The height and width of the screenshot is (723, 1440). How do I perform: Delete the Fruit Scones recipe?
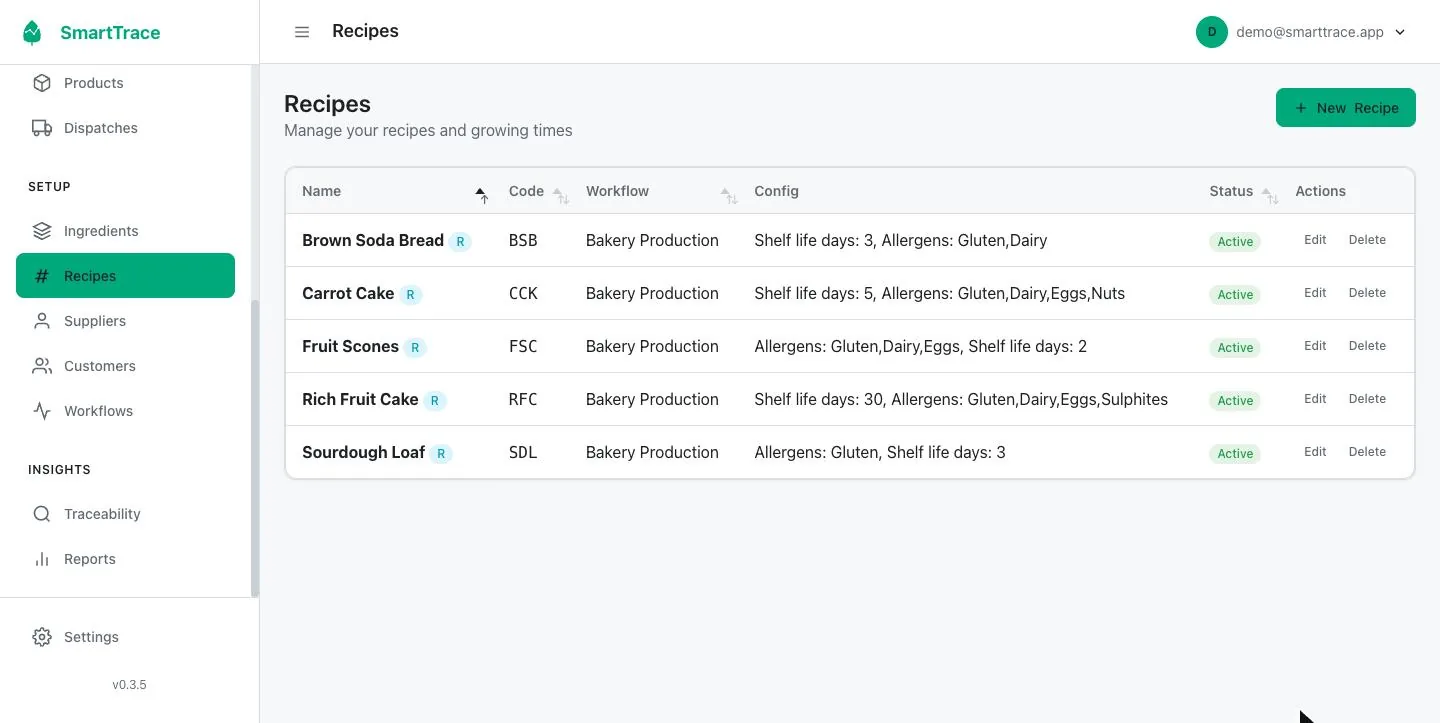[1367, 346]
